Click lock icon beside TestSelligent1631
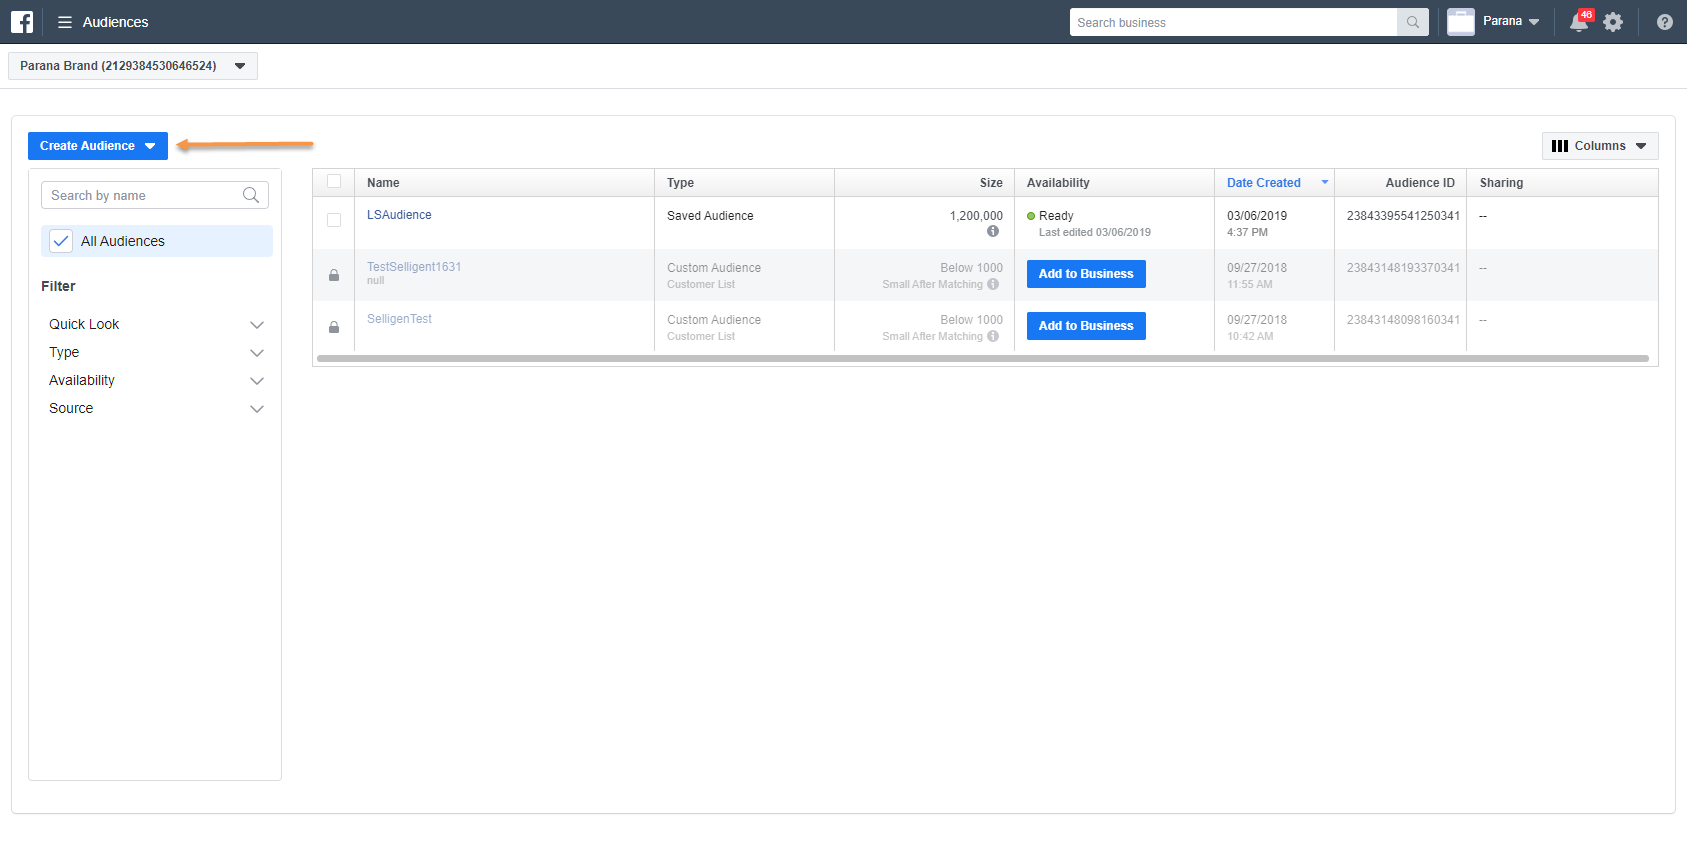This screenshot has width=1687, height=861. (x=334, y=275)
